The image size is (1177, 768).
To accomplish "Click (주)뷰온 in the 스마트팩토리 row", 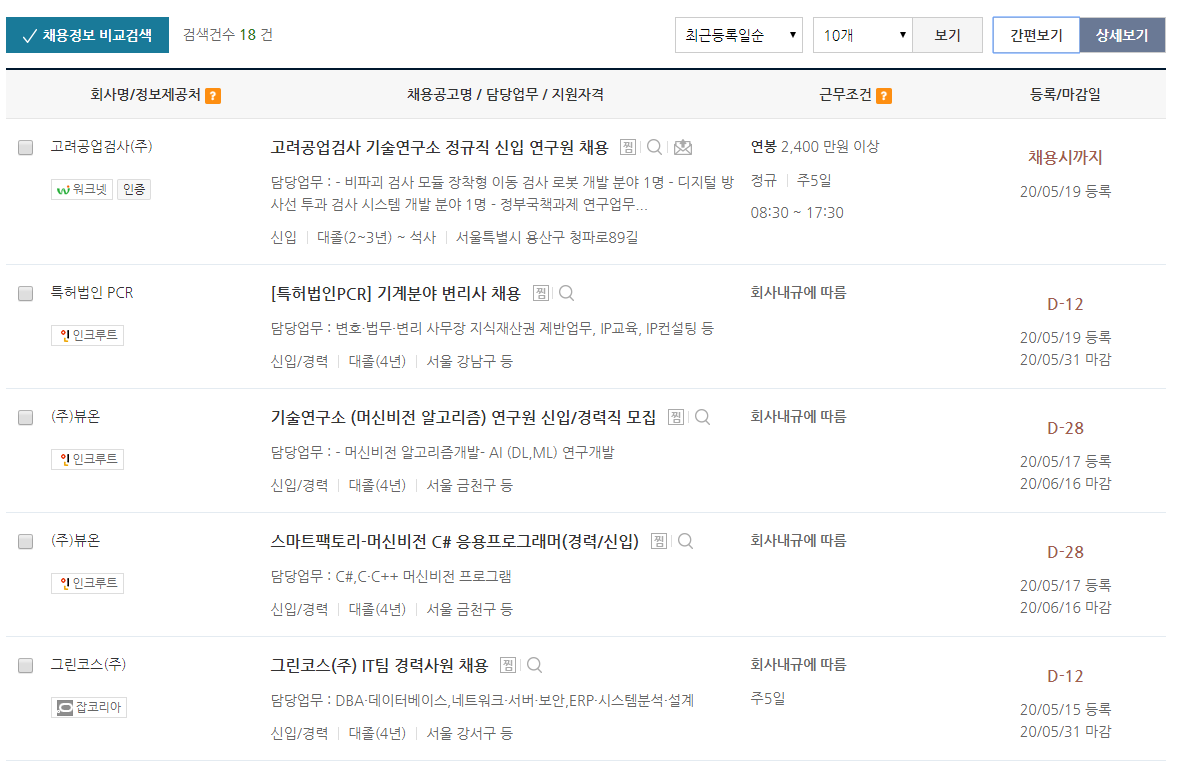I will coord(75,541).
